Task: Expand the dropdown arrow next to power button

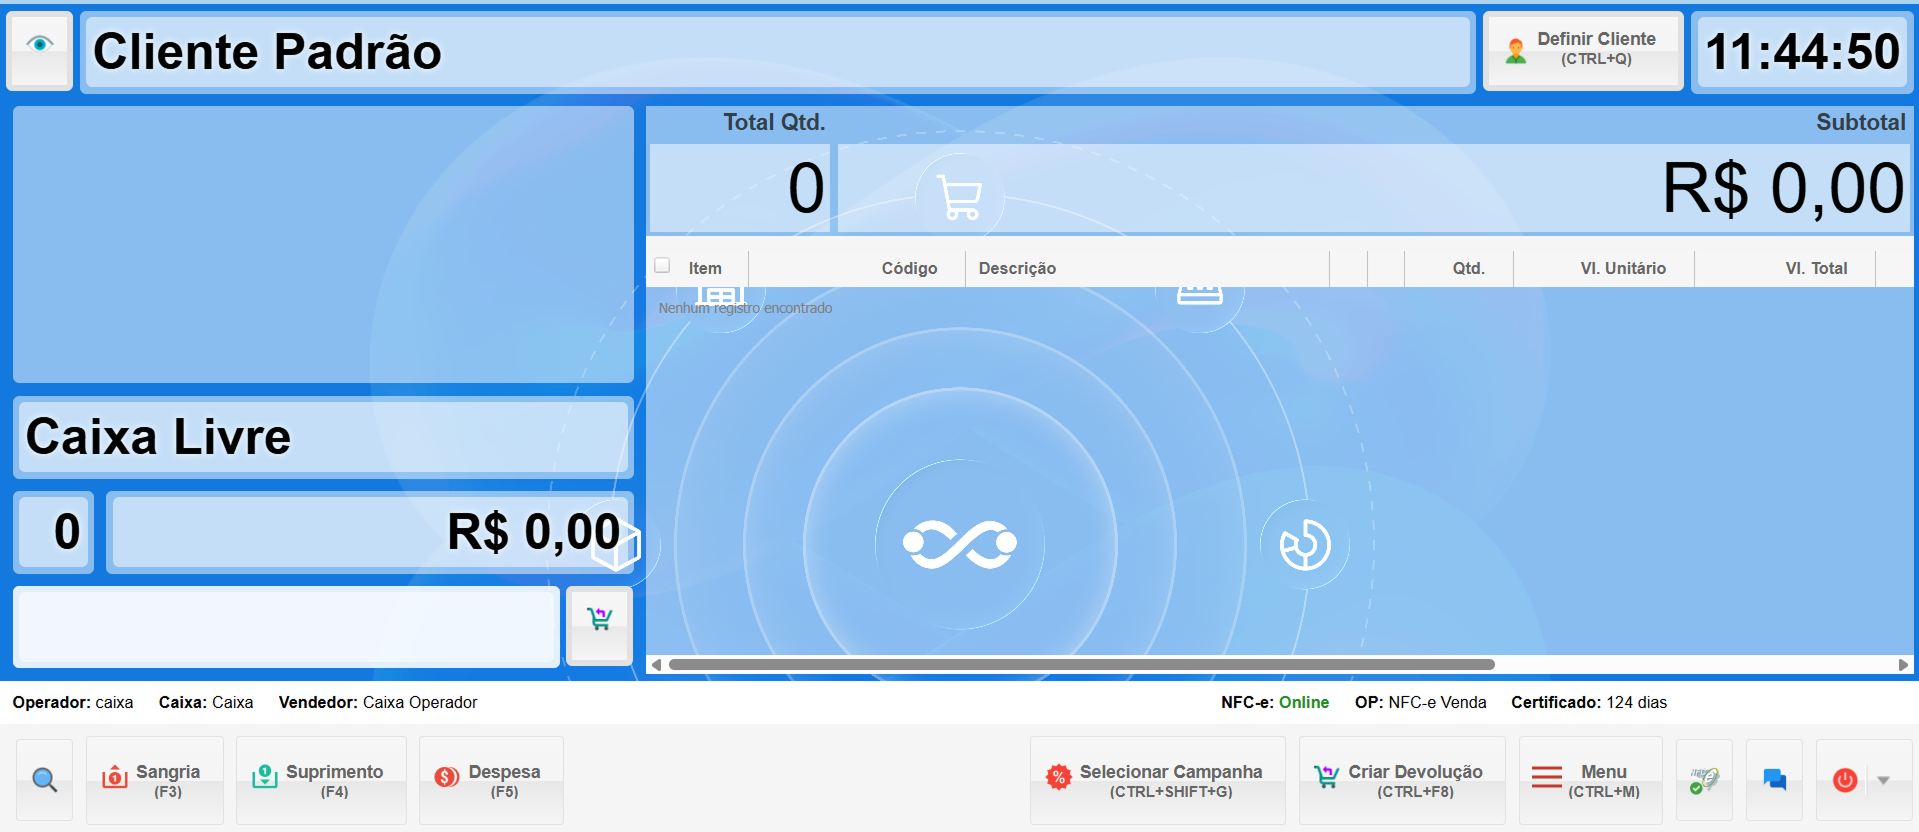Action: tap(1884, 780)
